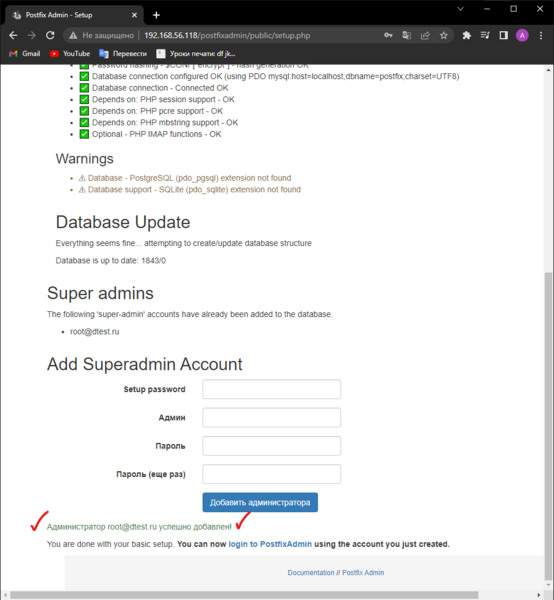Open the extensions puzzle icon

point(466,35)
